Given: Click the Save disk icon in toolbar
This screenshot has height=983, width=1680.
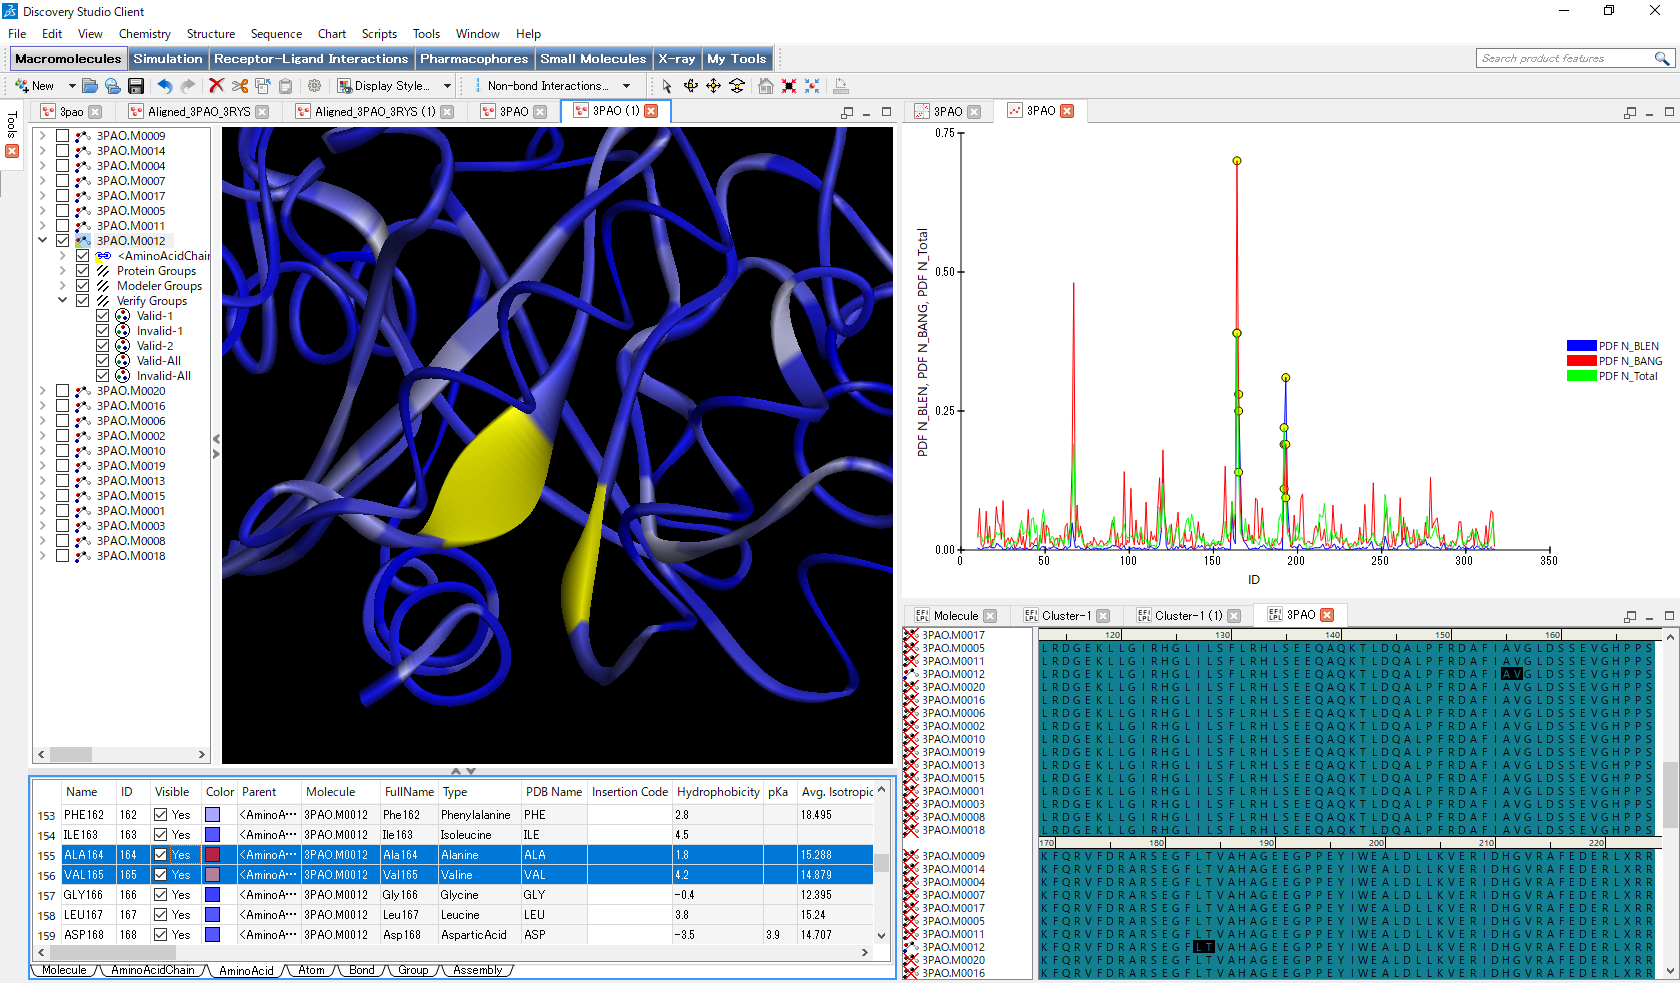Looking at the screenshot, I should pos(136,86).
